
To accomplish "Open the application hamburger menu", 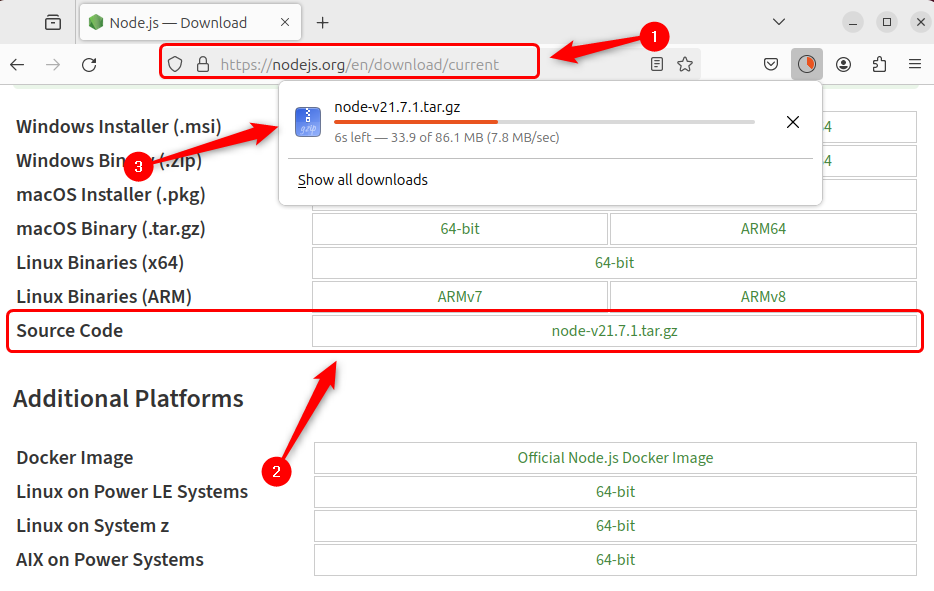I will tap(915, 64).
